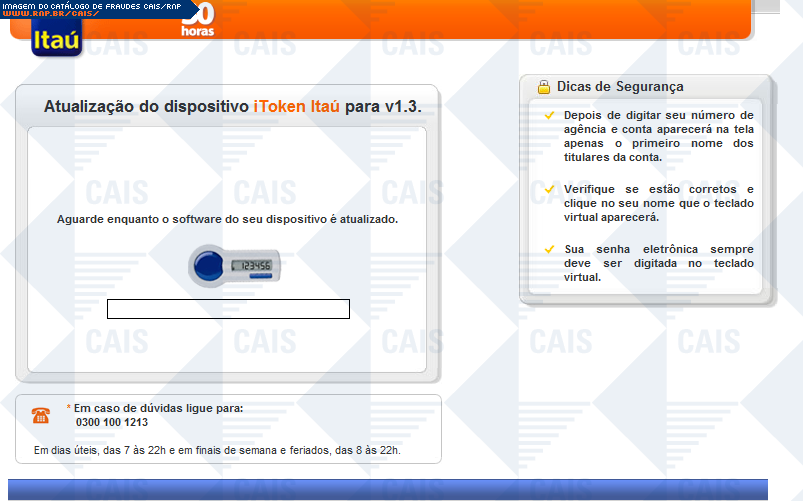Click the update progress bar

click(x=228, y=309)
